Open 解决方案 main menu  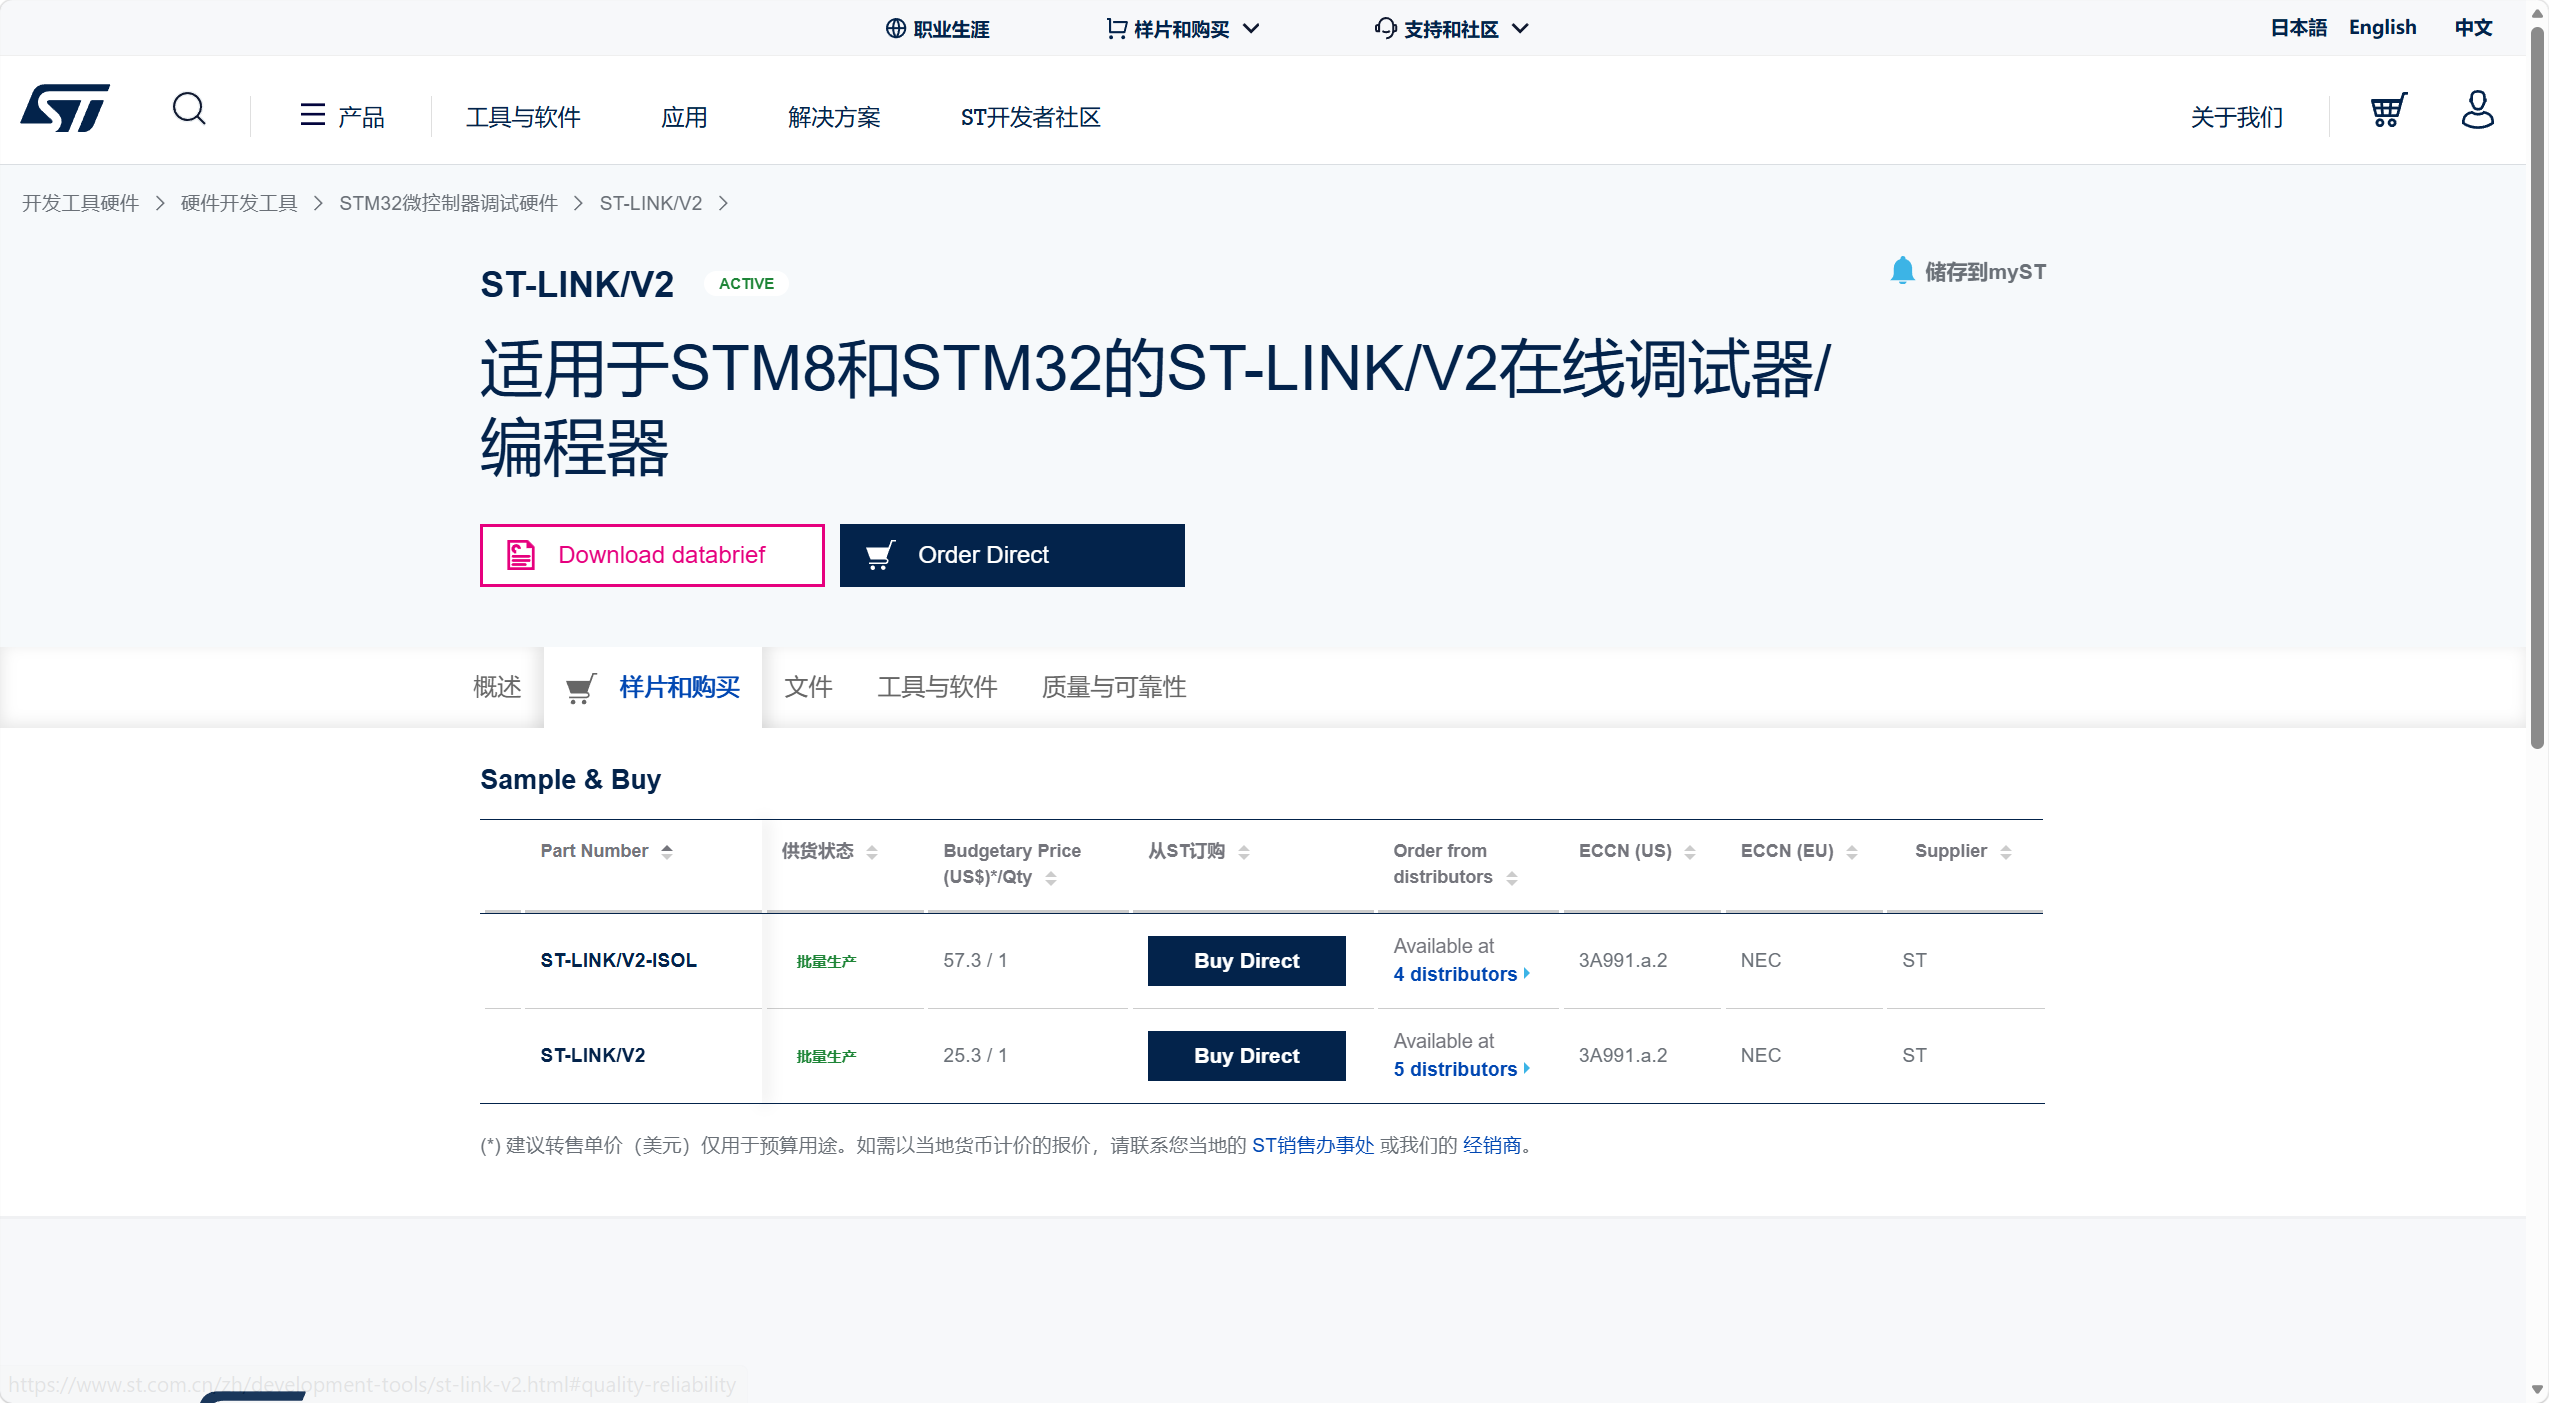coord(834,117)
